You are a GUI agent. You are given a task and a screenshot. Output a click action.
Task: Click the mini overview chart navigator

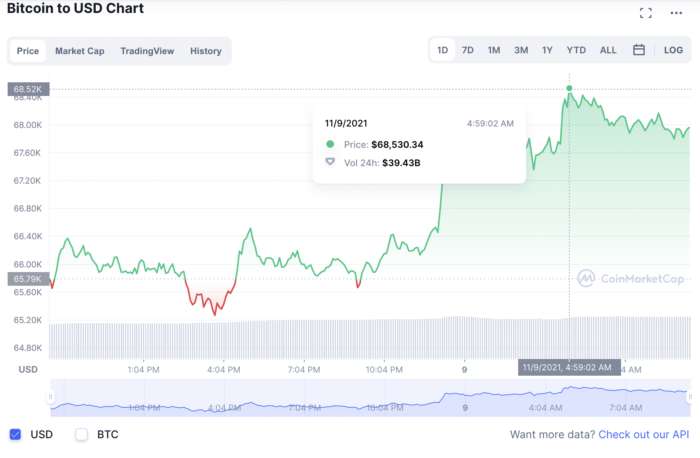(370, 398)
